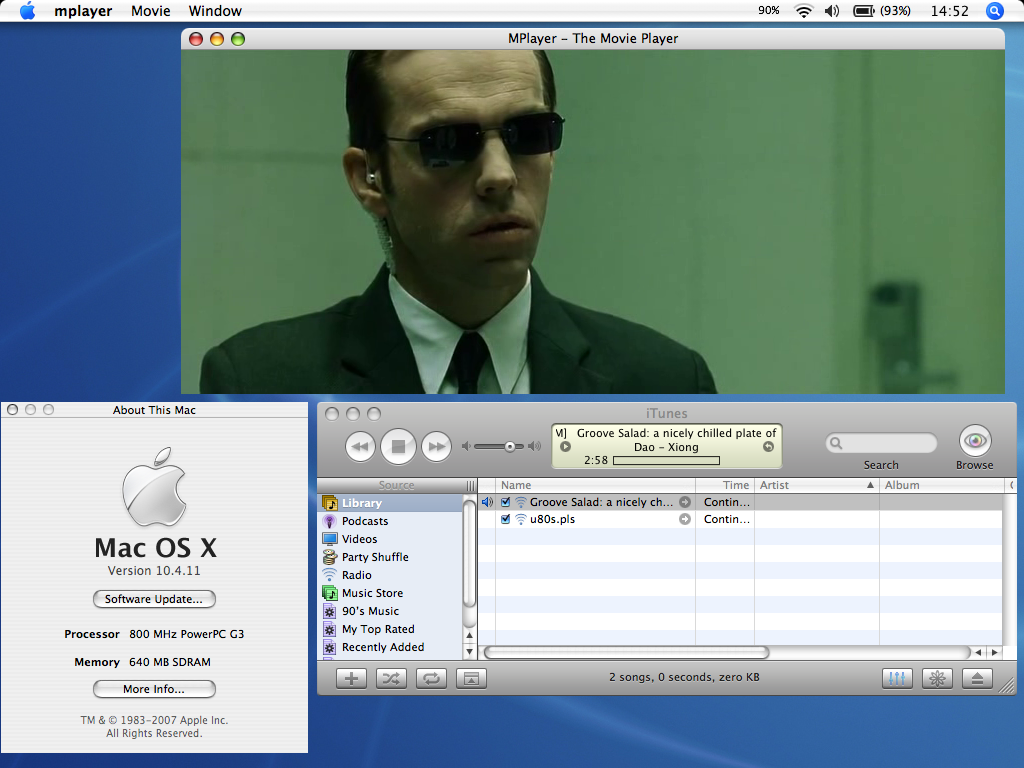Click the track list scroll left arrow
The height and width of the screenshot is (768, 1024).
point(978,652)
